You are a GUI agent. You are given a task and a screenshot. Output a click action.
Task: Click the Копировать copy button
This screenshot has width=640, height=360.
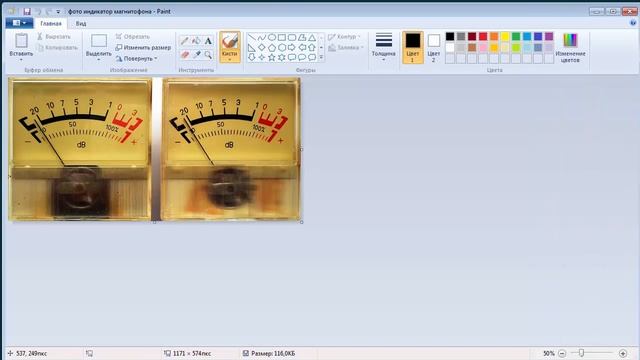[57, 48]
